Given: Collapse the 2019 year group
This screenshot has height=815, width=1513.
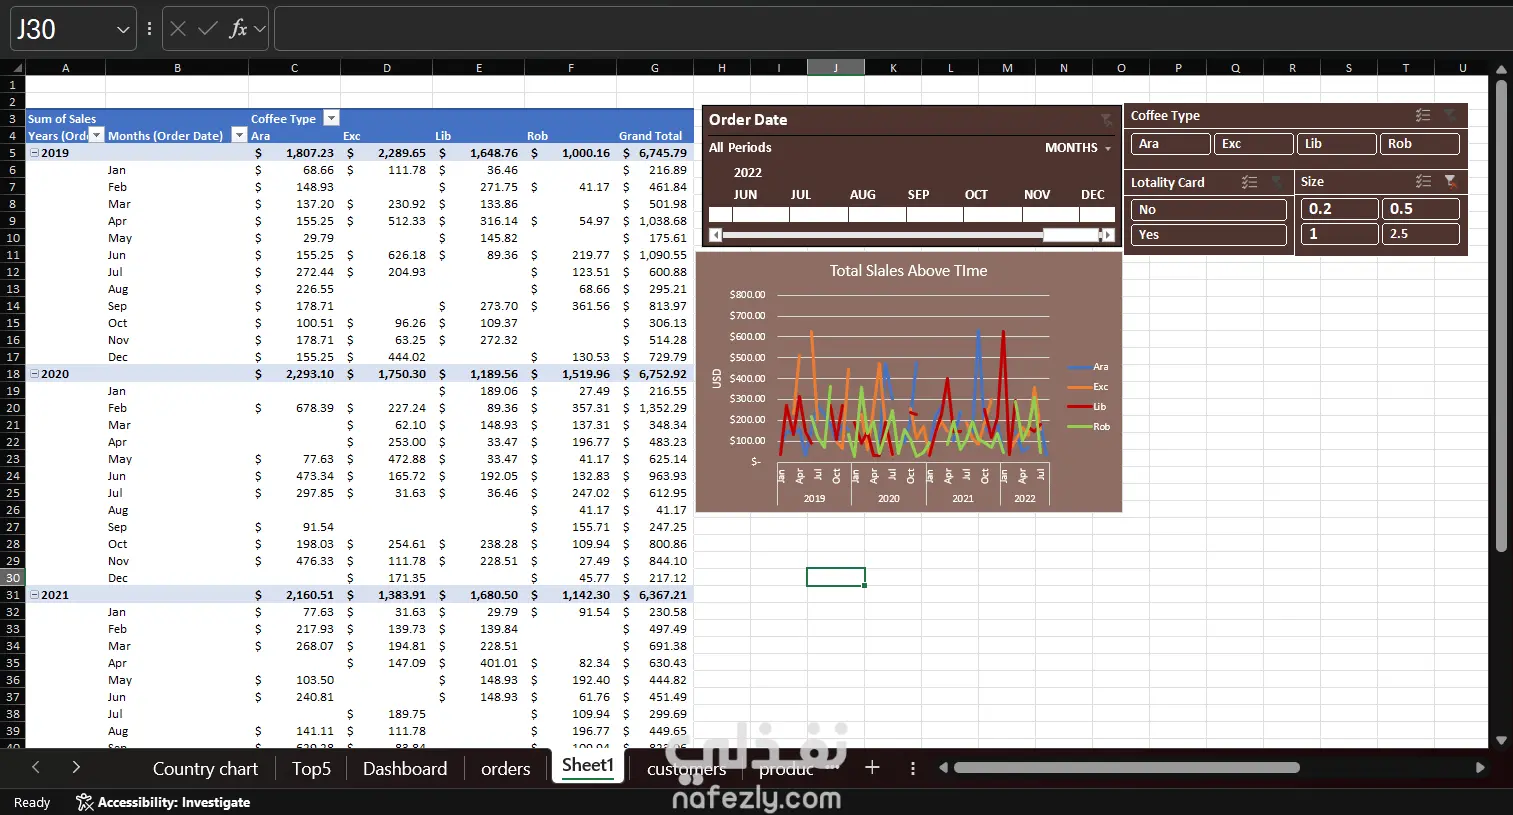Looking at the screenshot, I should [35, 153].
